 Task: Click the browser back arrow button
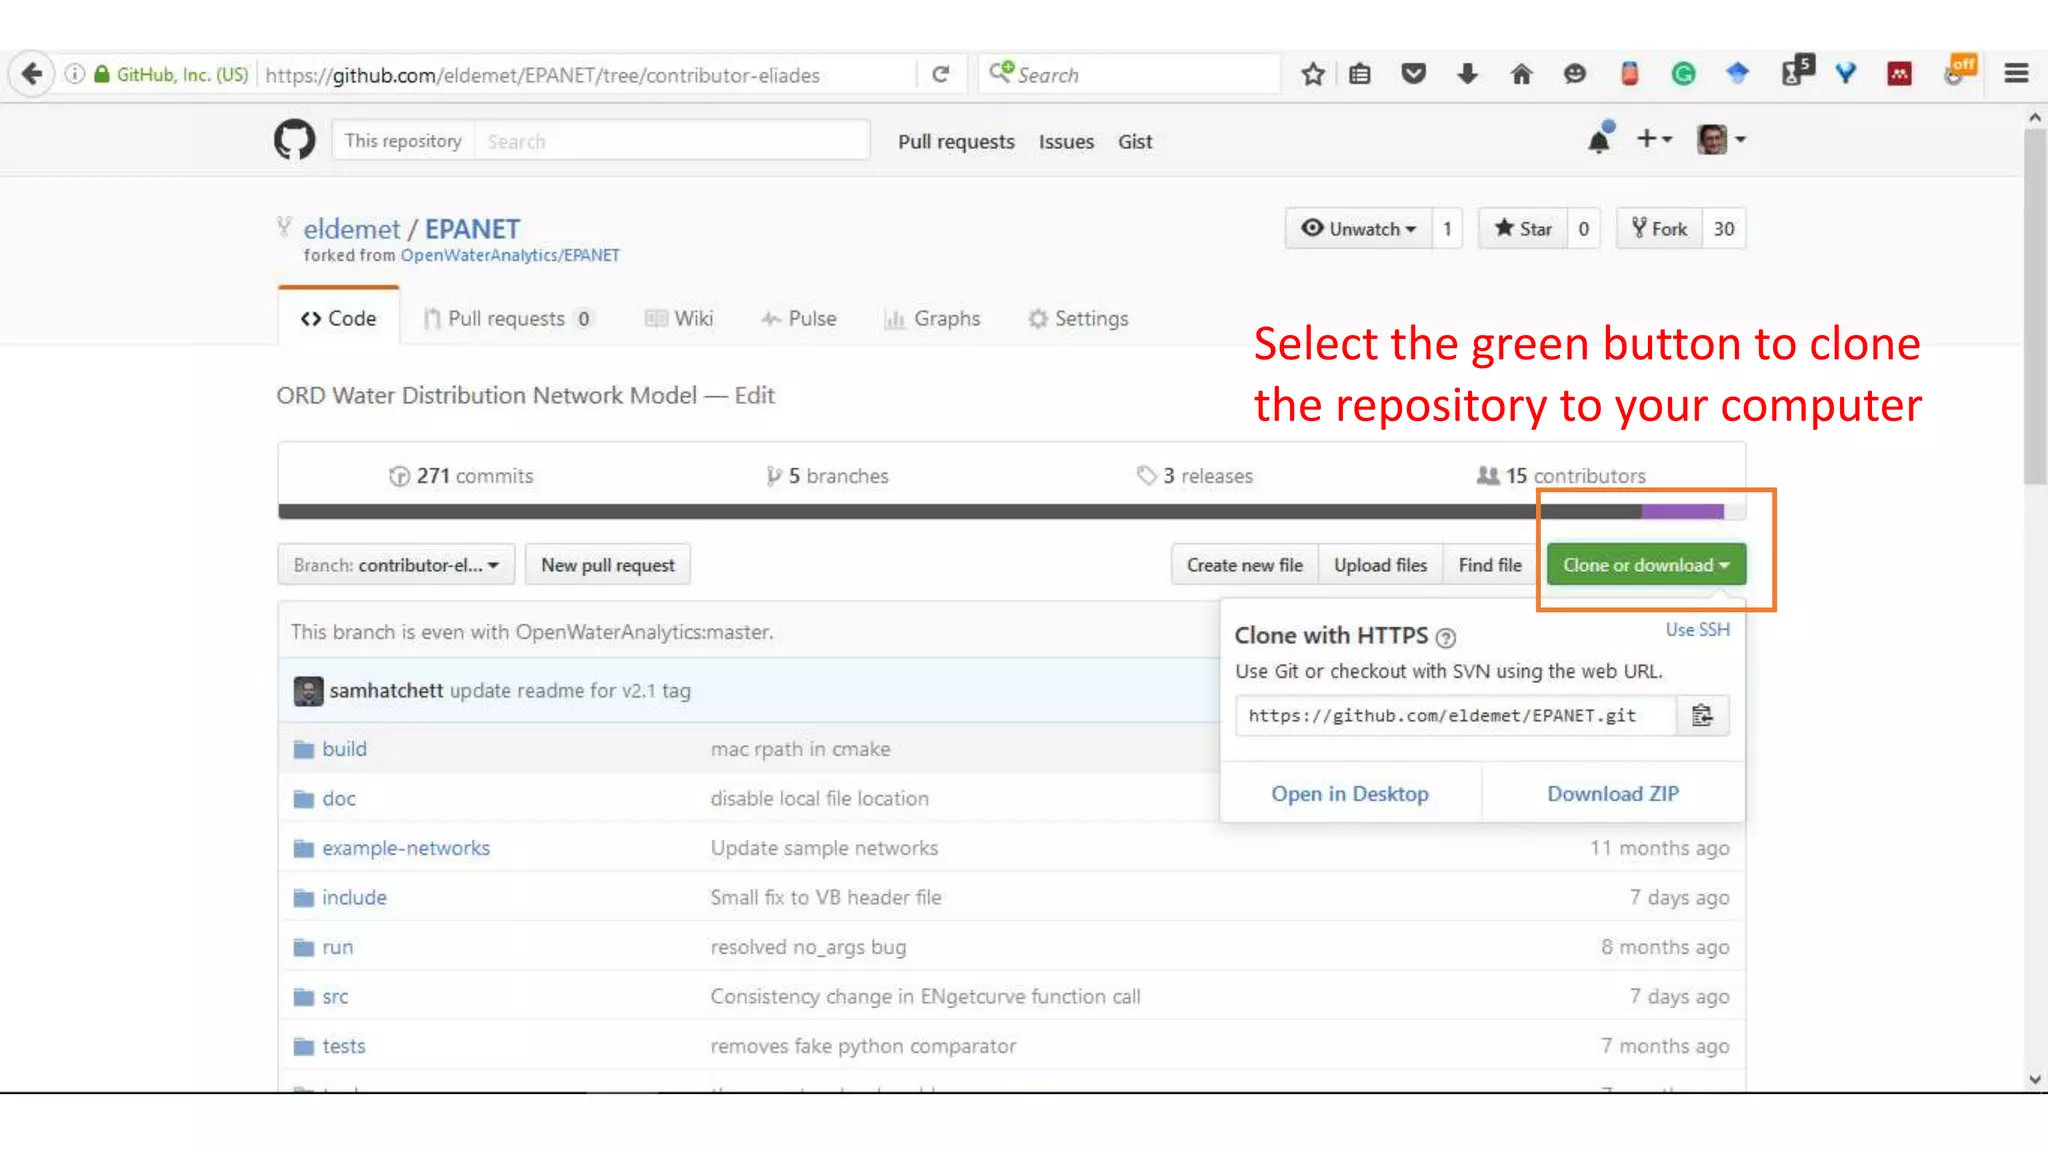(x=31, y=74)
